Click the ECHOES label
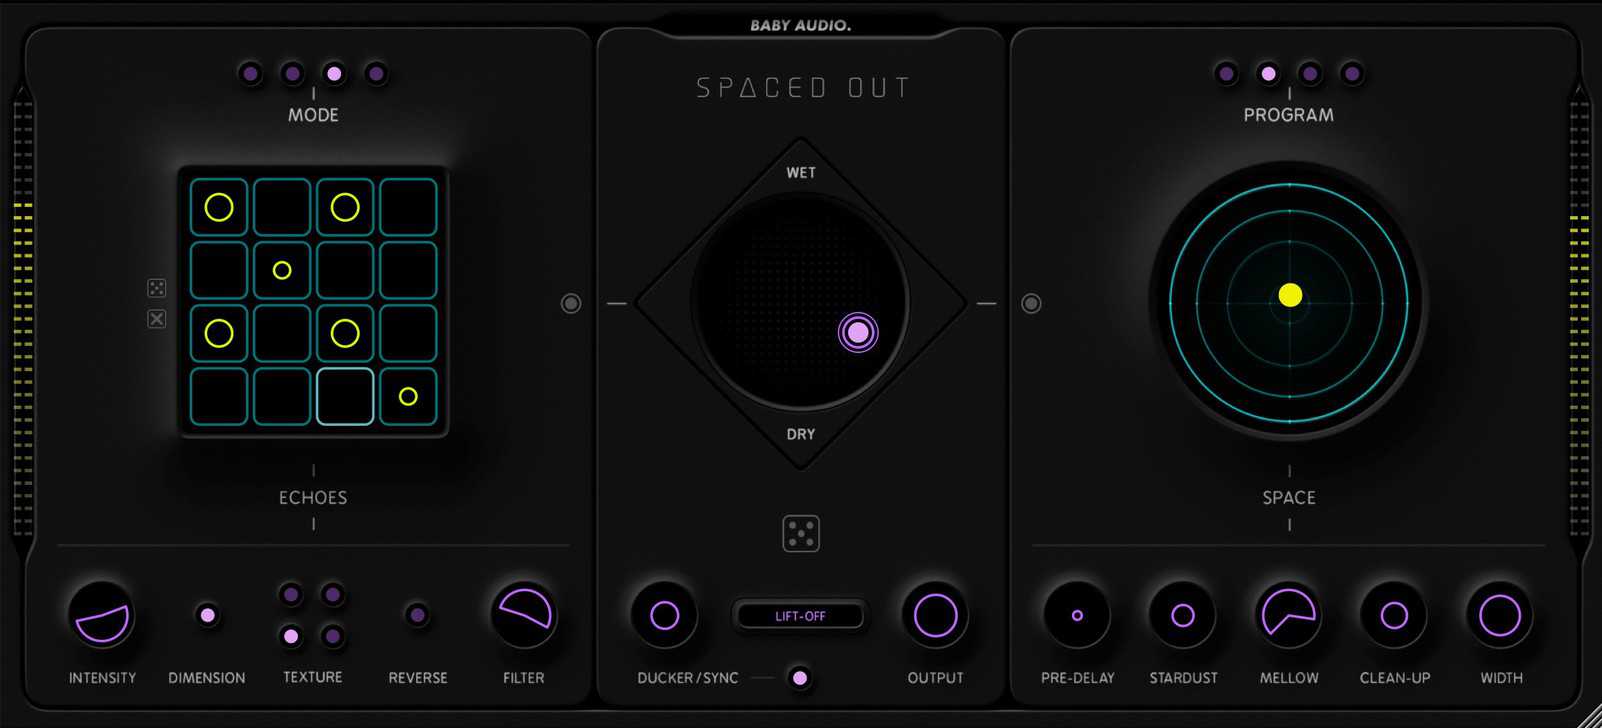 [x=313, y=497]
